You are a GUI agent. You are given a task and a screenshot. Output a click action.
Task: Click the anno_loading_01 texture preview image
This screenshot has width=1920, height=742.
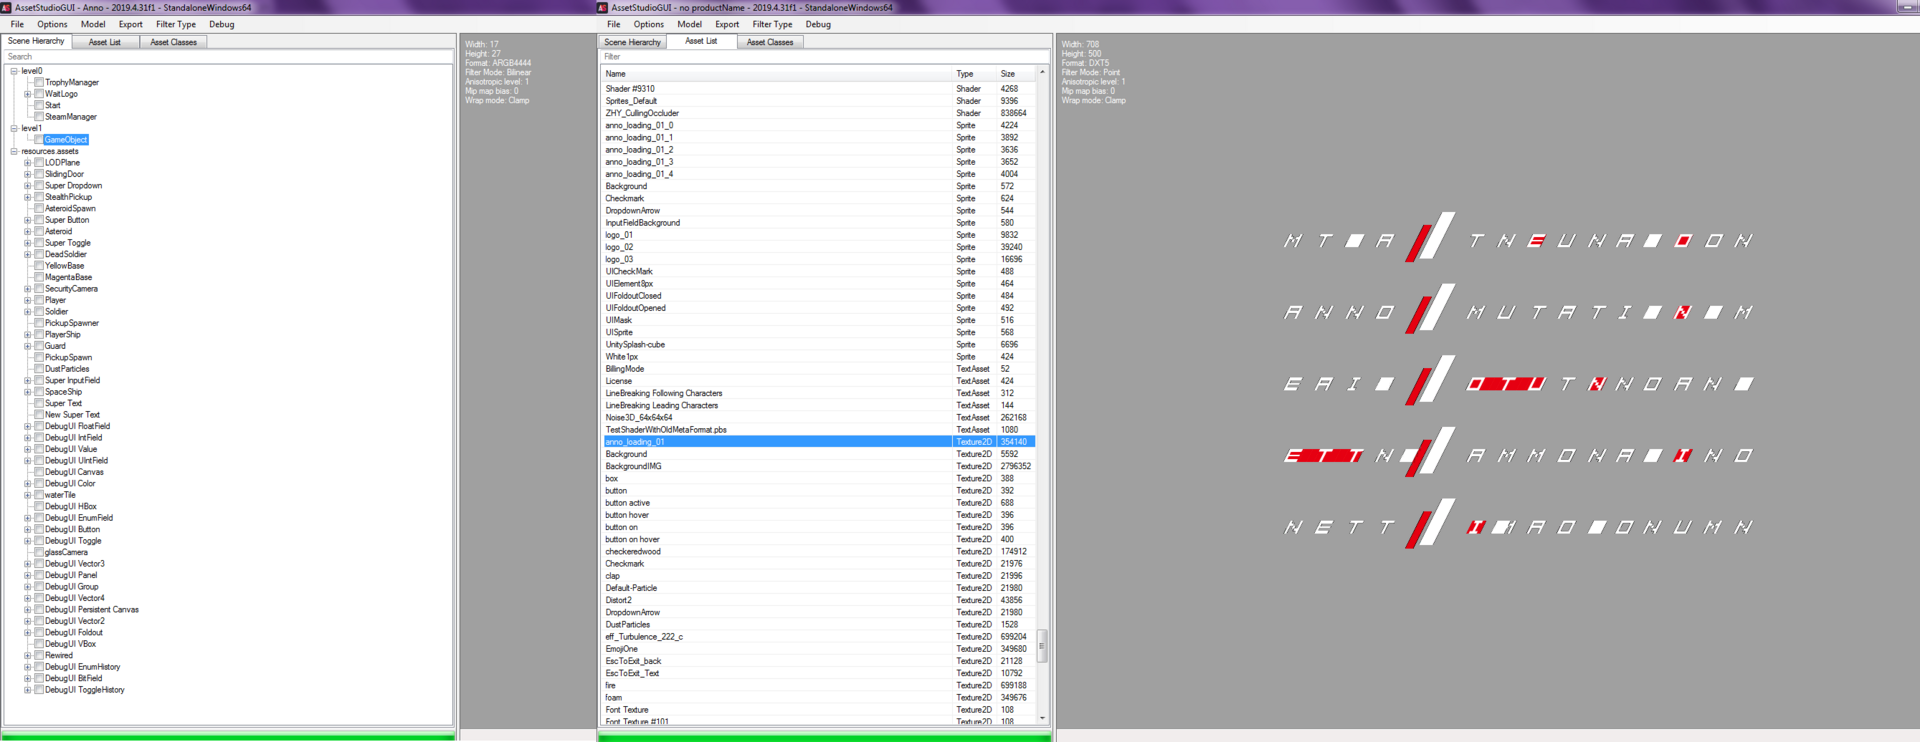[x=1519, y=383]
